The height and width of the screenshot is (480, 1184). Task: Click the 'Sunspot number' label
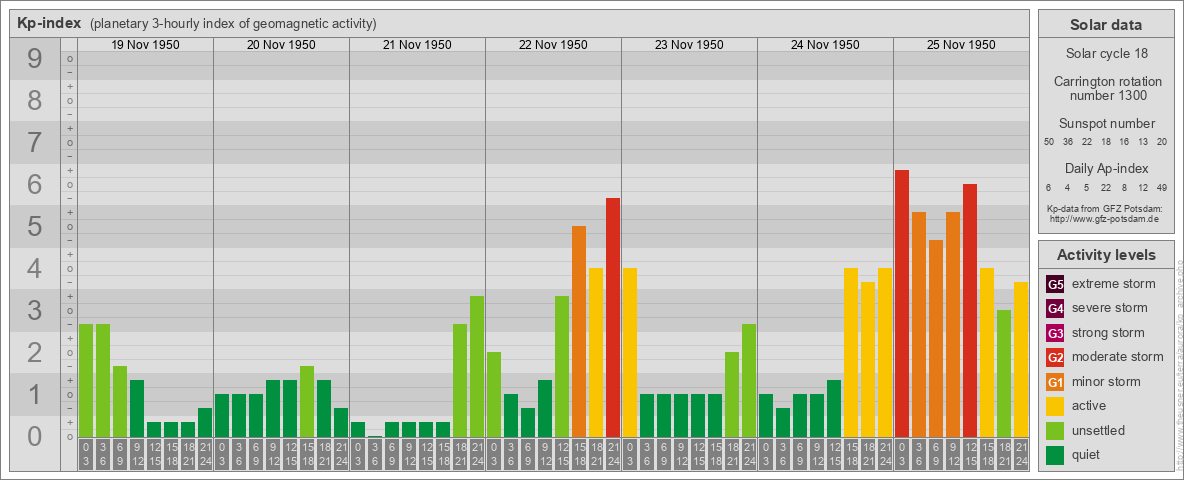[1106, 124]
